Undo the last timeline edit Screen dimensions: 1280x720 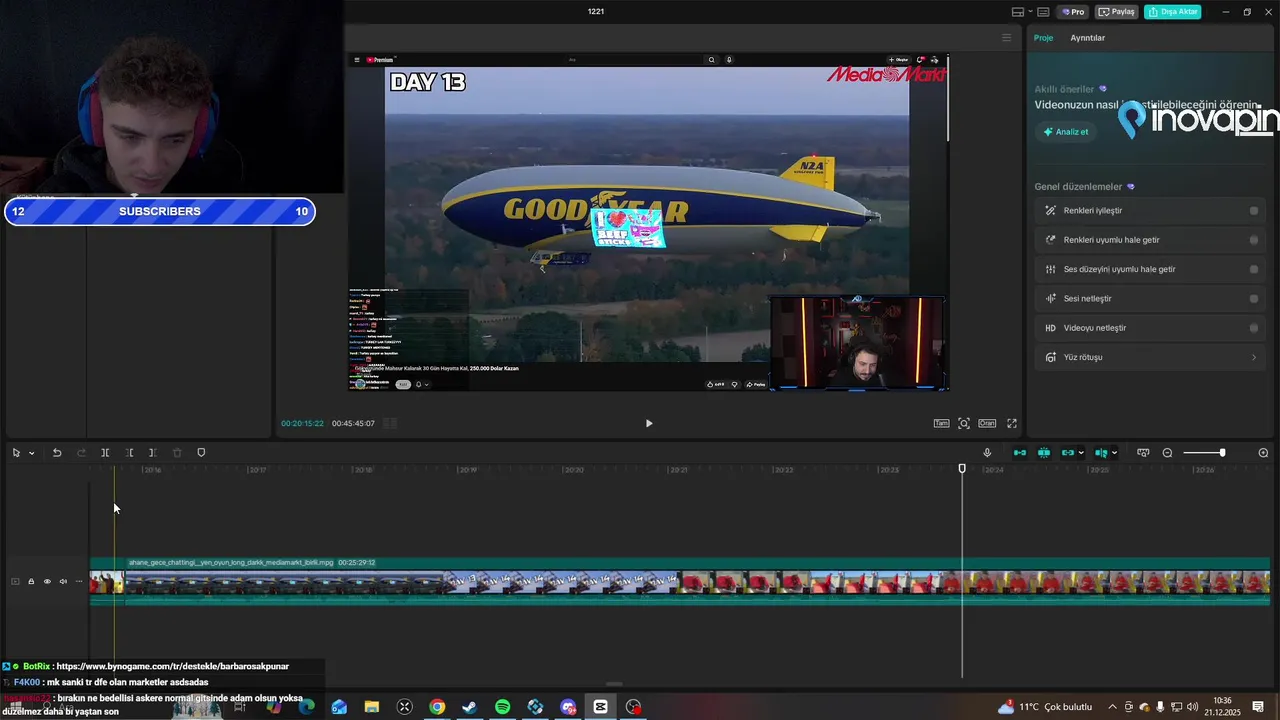pyautogui.click(x=57, y=453)
